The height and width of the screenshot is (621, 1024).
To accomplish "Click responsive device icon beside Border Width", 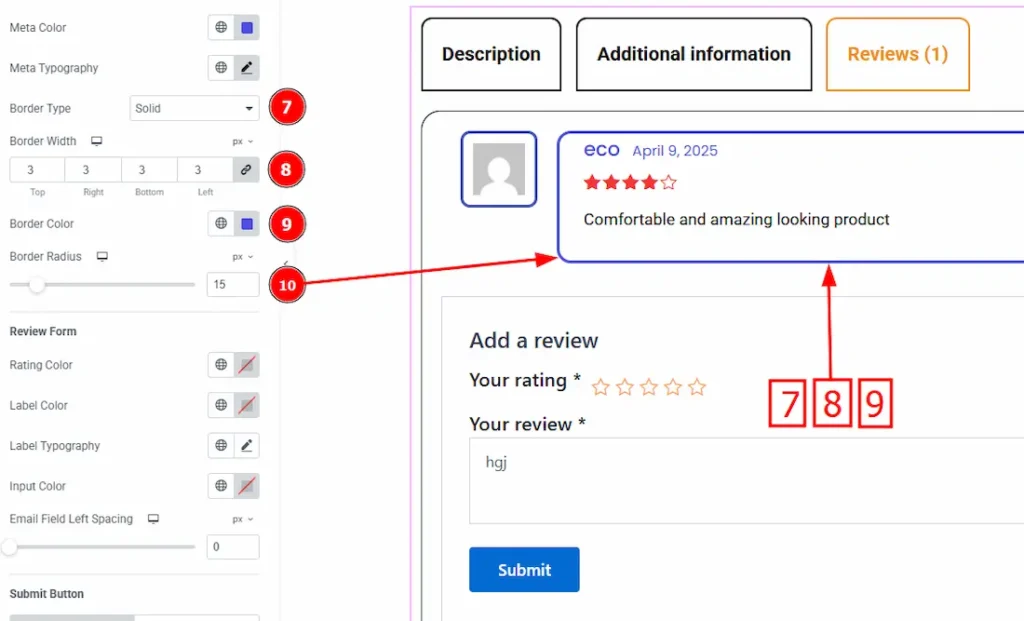I will pos(97,142).
